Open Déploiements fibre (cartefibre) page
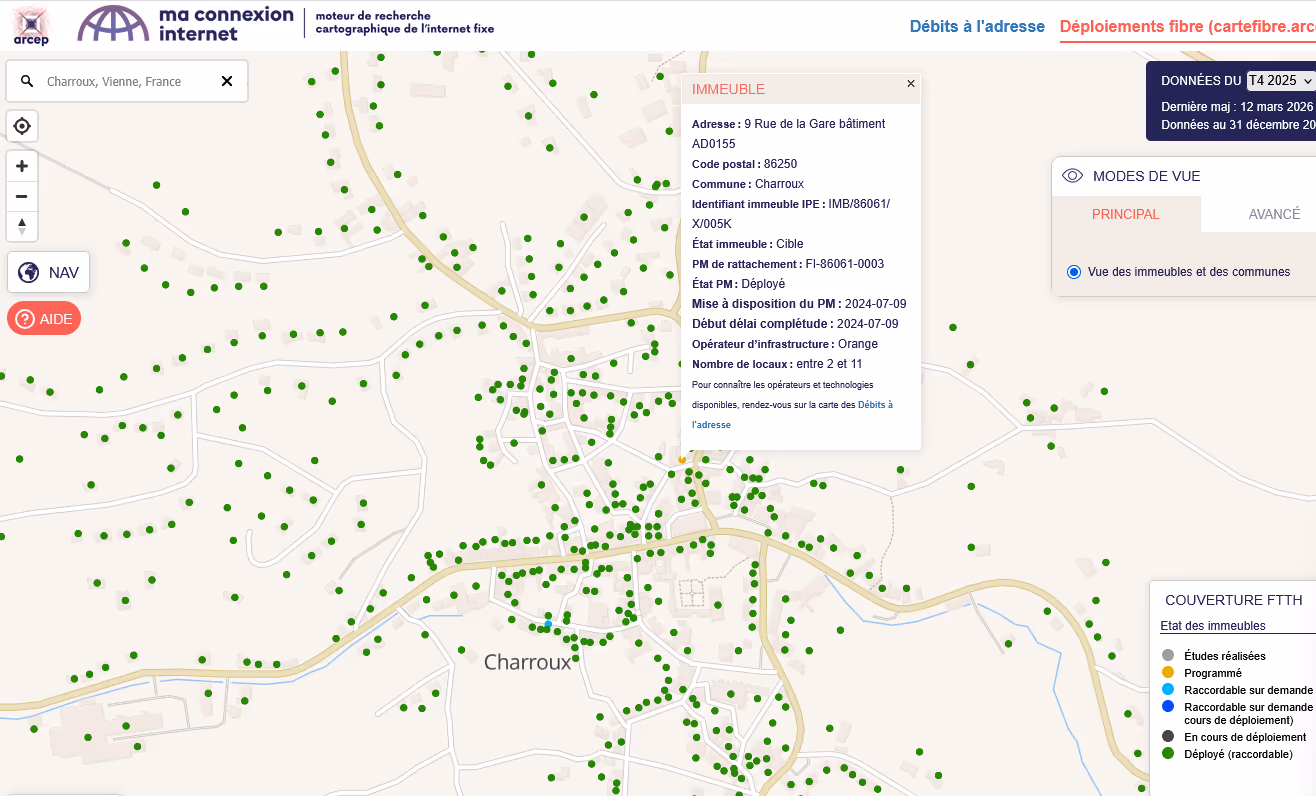Viewport: 1316px width, 796px height. [1187, 27]
